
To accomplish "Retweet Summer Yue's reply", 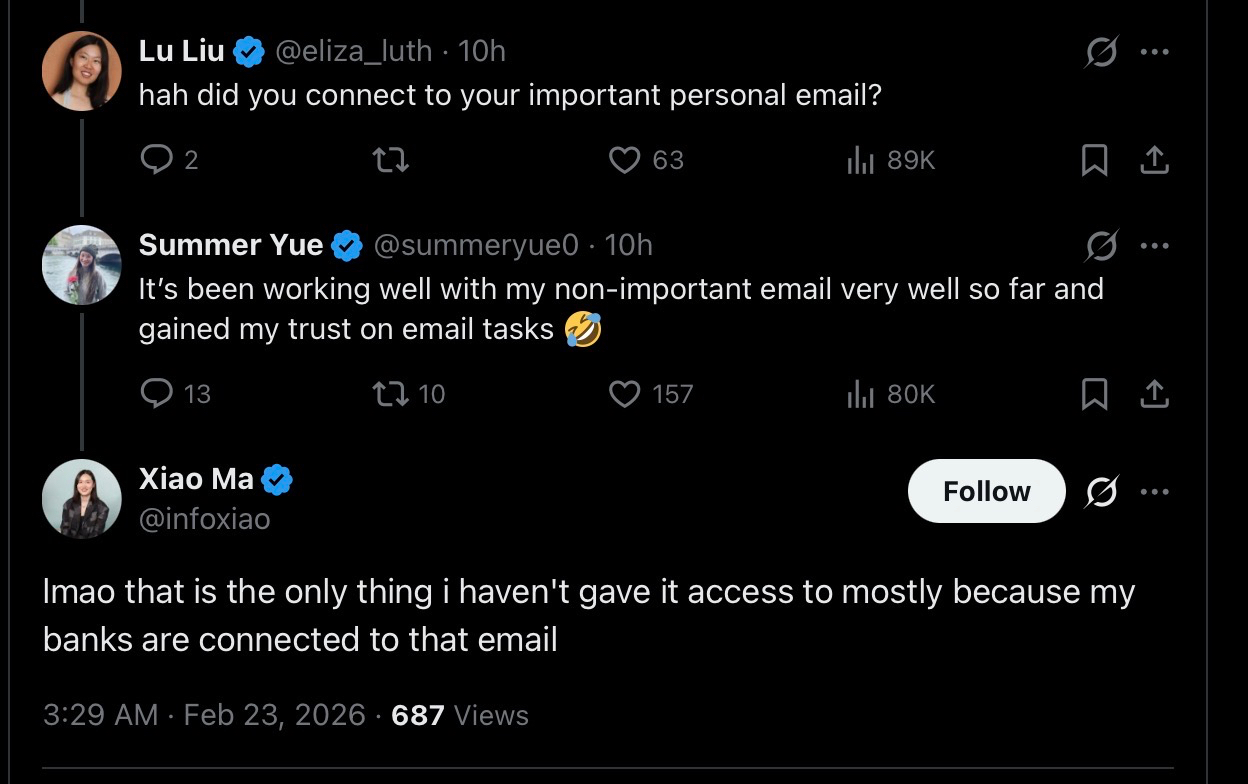I will pyautogui.click(x=391, y=395).
